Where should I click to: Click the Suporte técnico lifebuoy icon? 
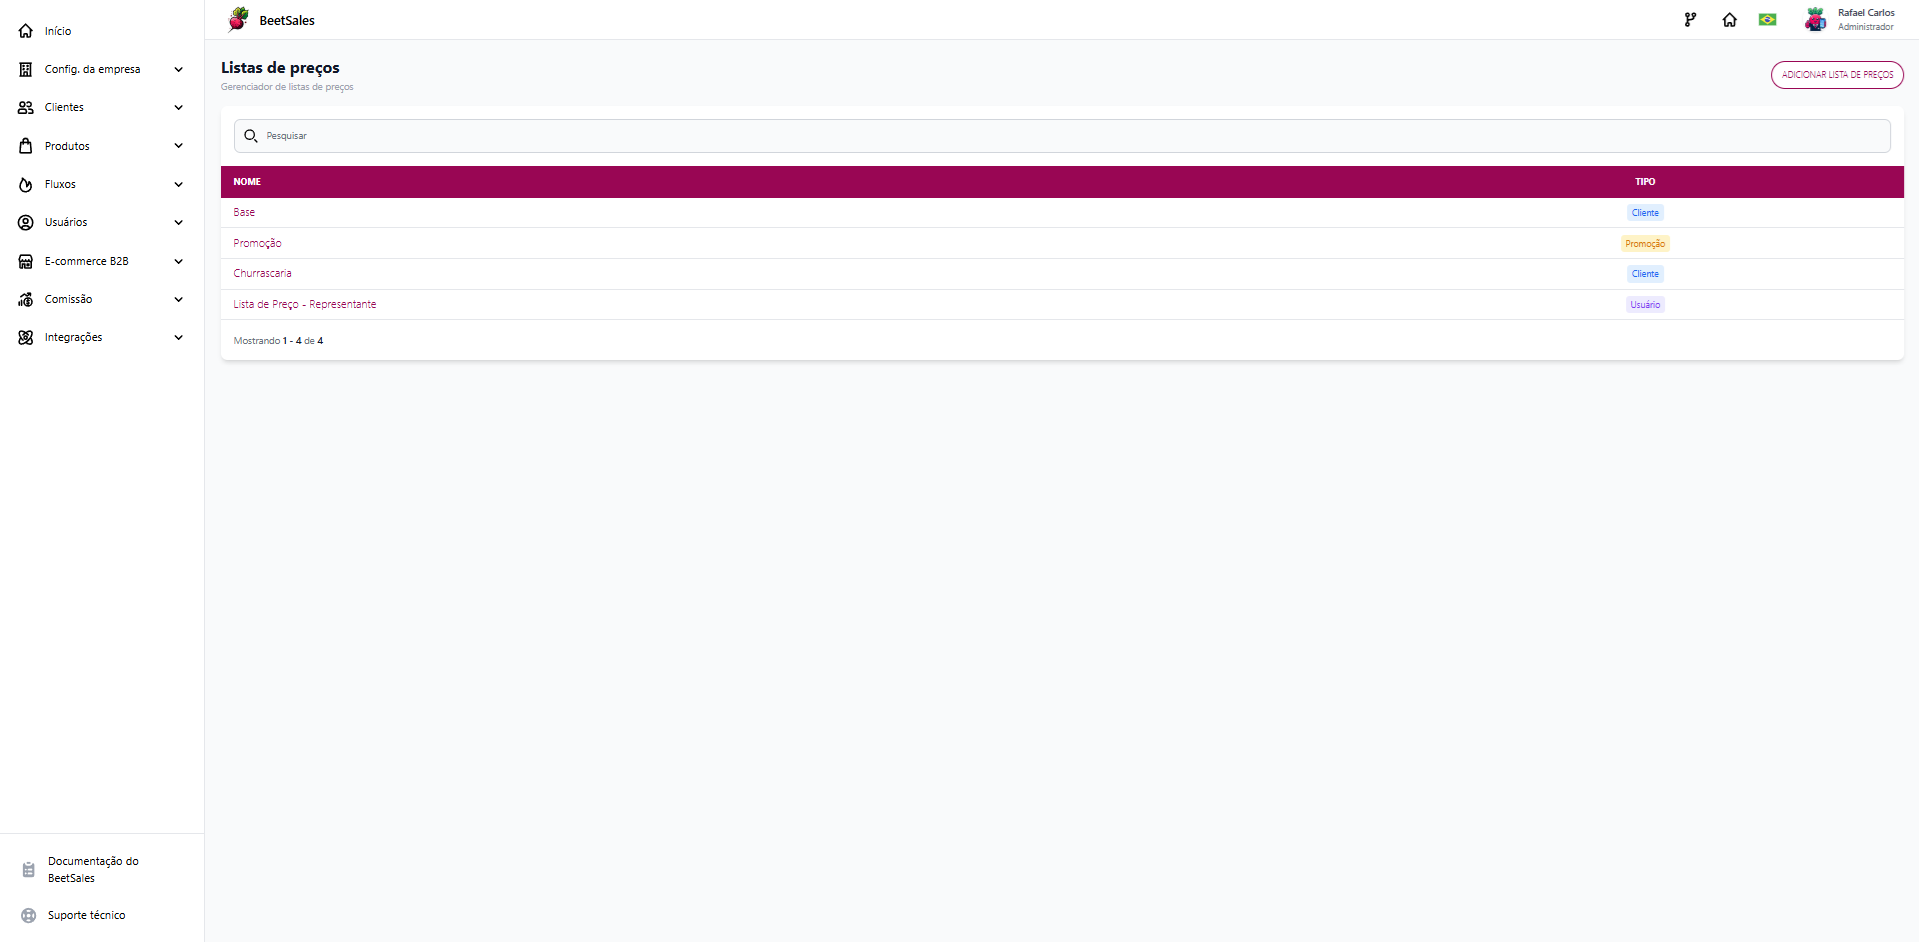pos(29,915)
